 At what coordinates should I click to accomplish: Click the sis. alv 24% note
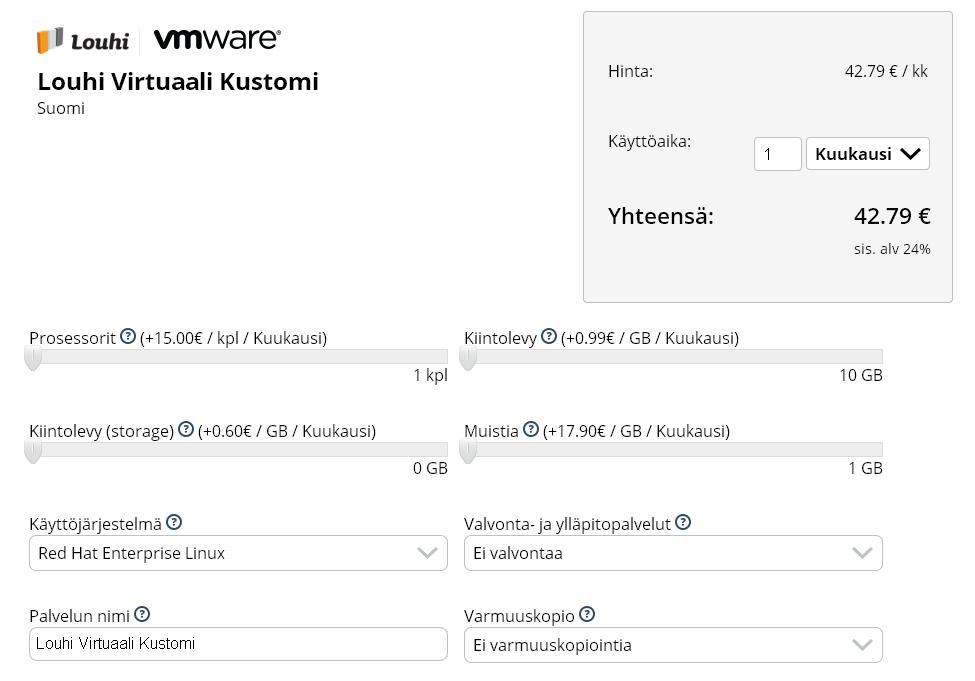892,249
